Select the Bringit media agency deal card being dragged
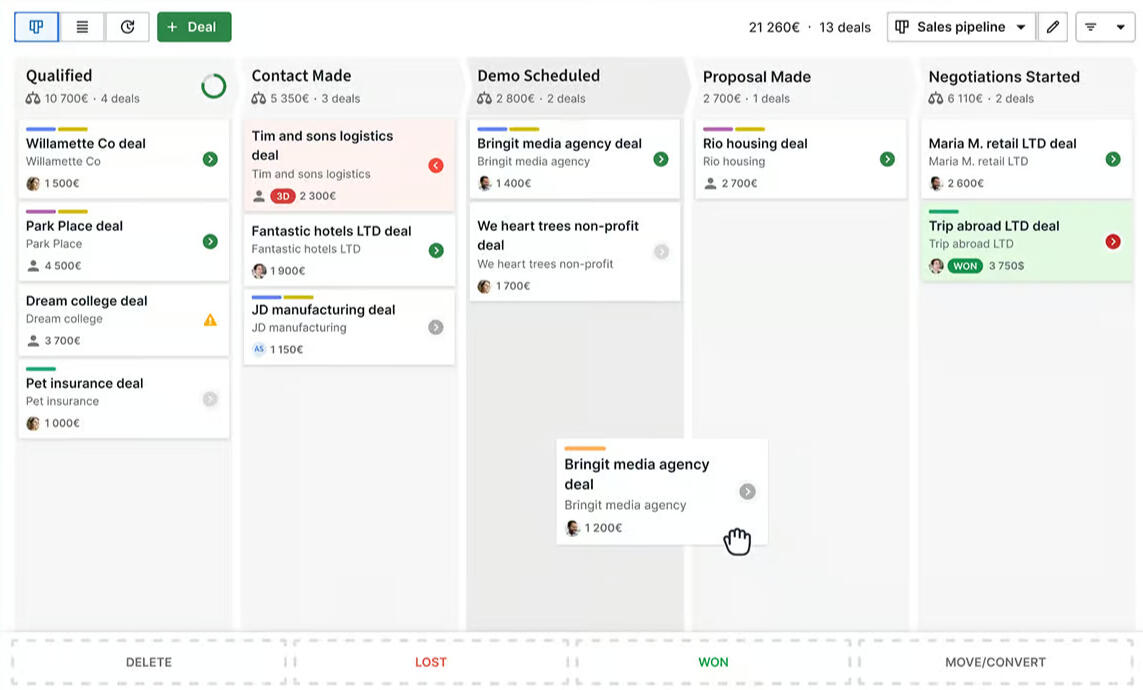Screen dimensions: 1143x690 pos(661,490)
